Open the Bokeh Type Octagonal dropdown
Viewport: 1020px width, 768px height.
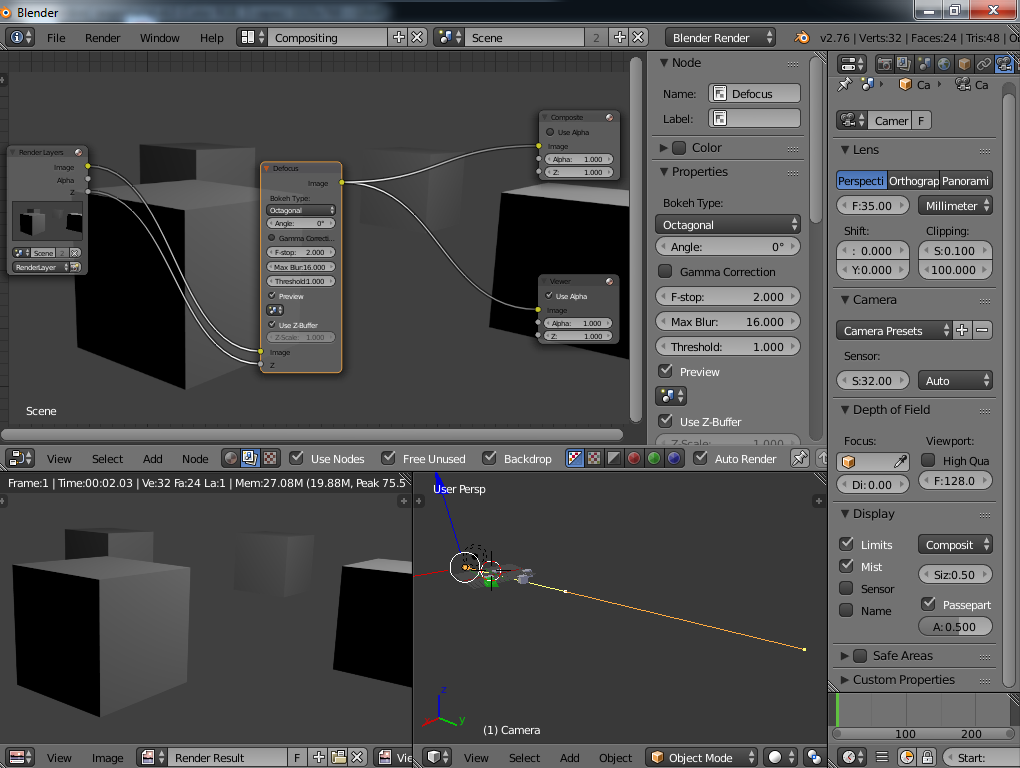[x=728, y=225]
